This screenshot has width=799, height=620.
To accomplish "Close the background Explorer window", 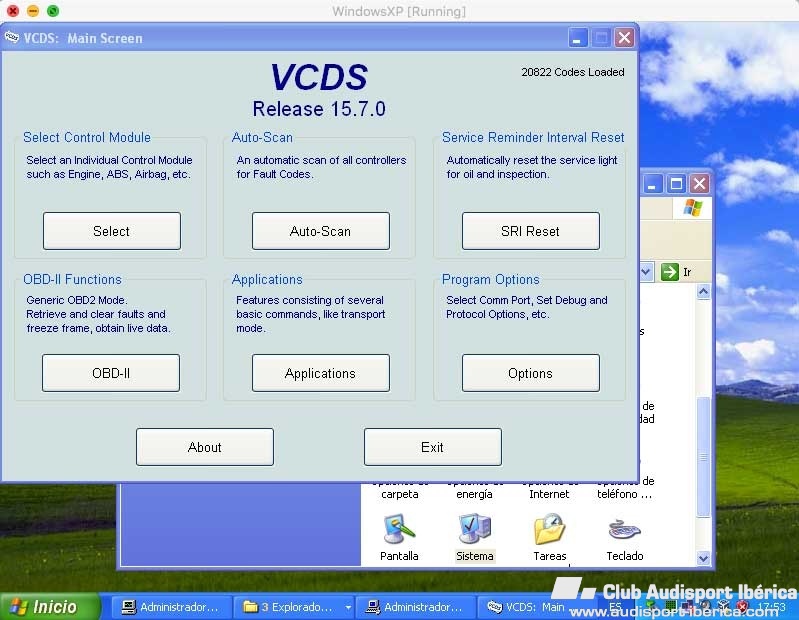I will point(700,183).
